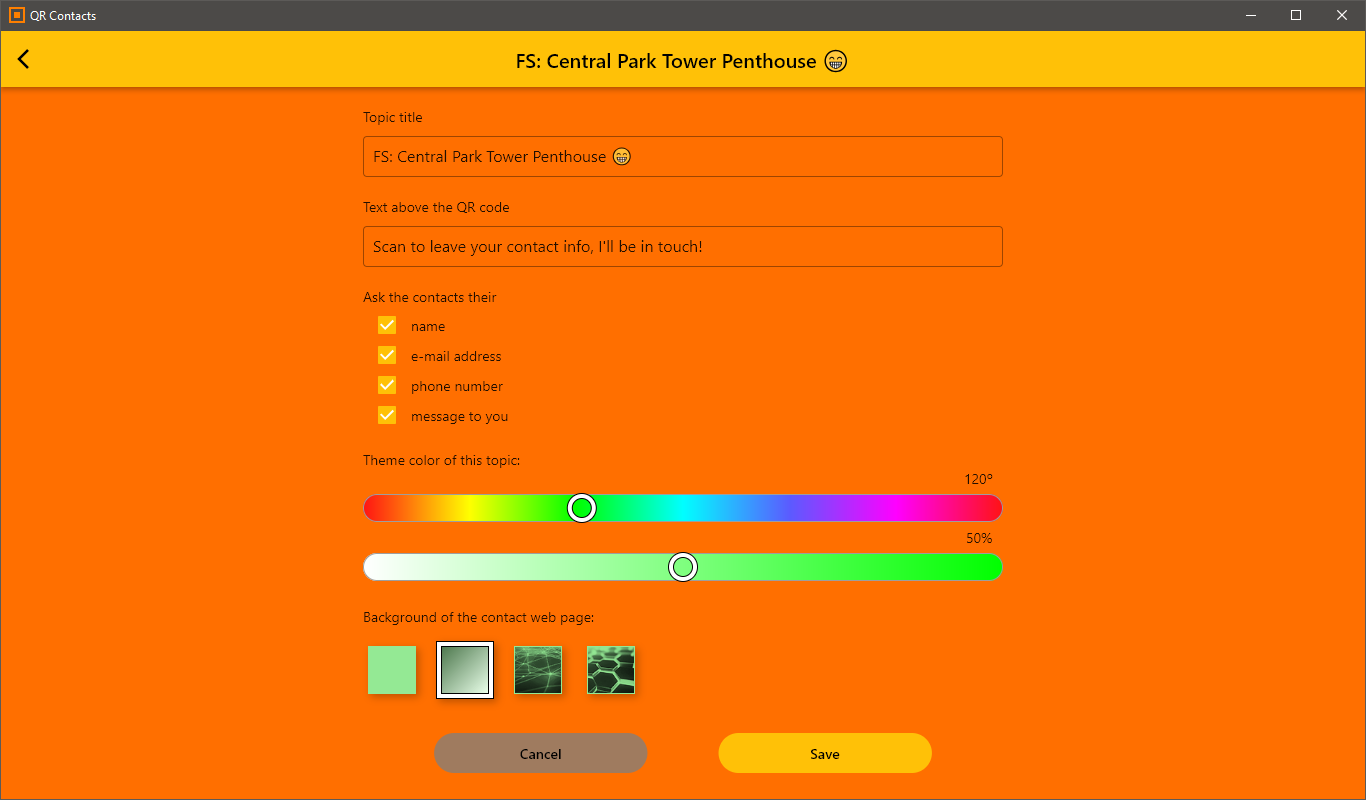Click the hue slider handle at 120°
This screenshot has height=800, width=1366.
[582, 508]
